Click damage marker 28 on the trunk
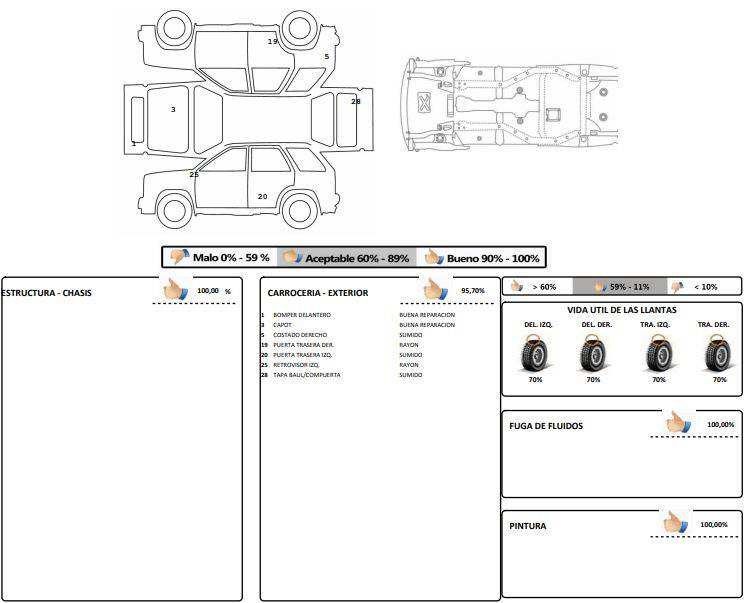The image size is (748, 603). 356,101
